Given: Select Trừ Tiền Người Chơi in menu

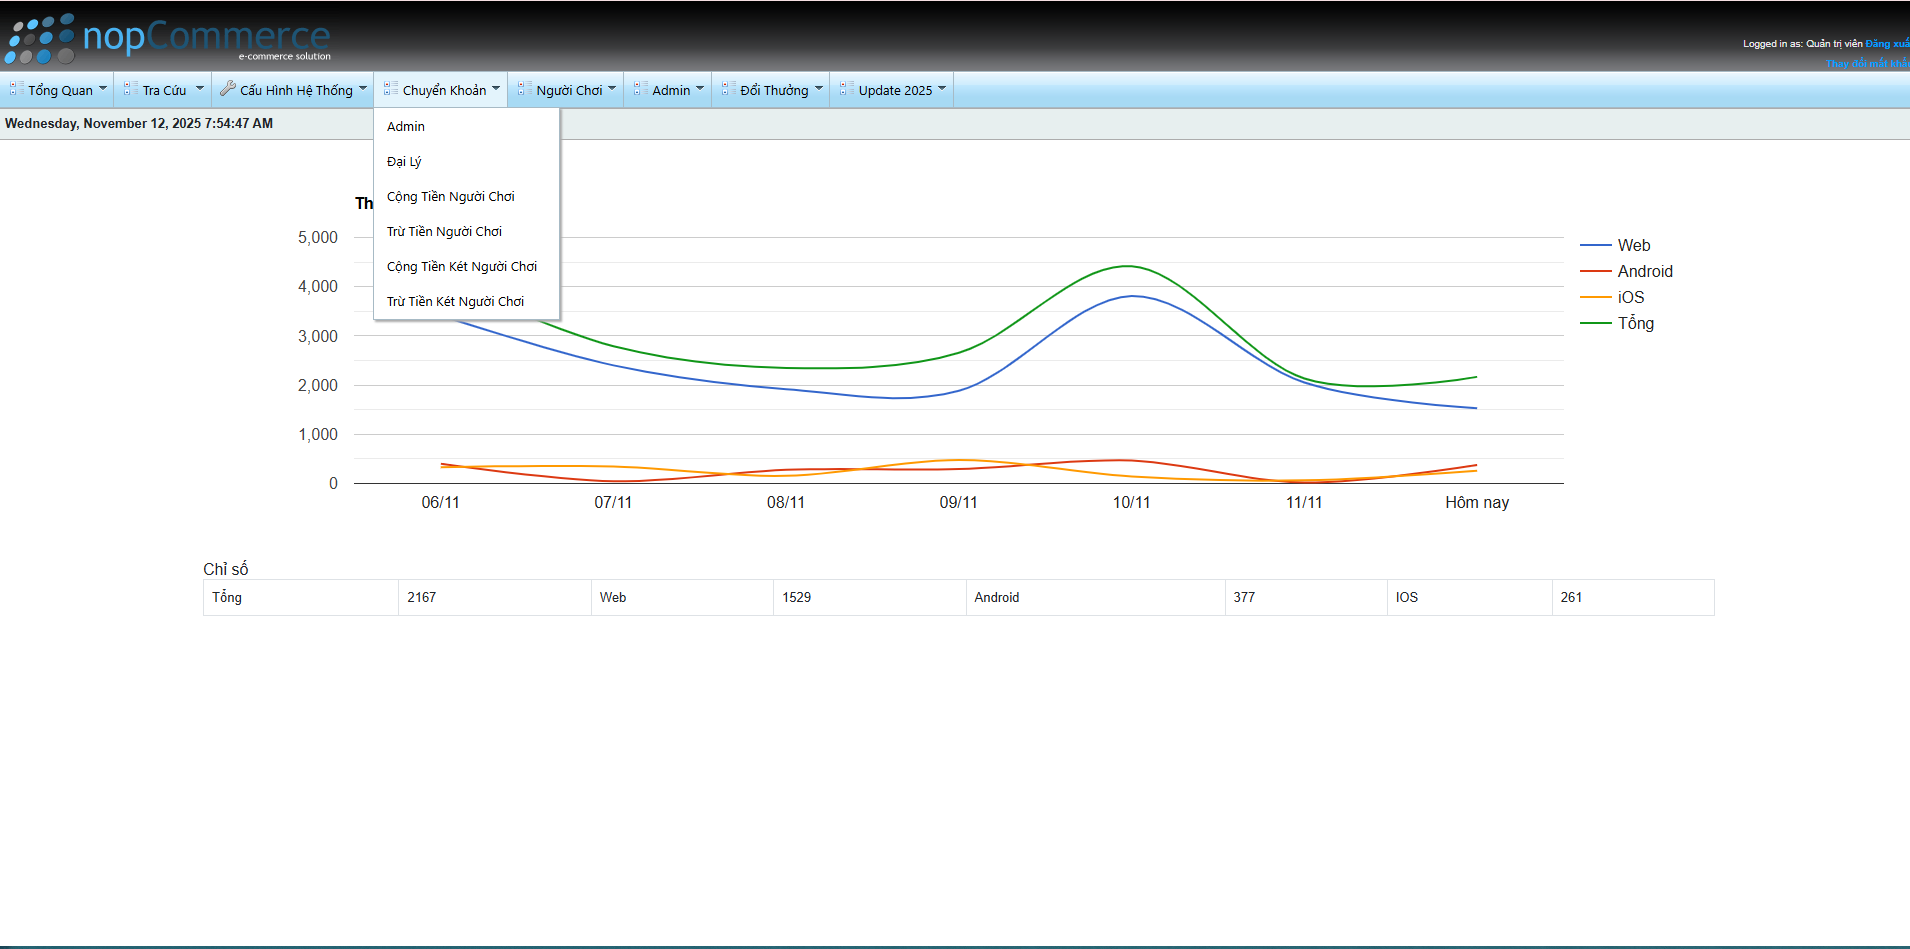Looking at the screenshot, I should tap(444, 231).
